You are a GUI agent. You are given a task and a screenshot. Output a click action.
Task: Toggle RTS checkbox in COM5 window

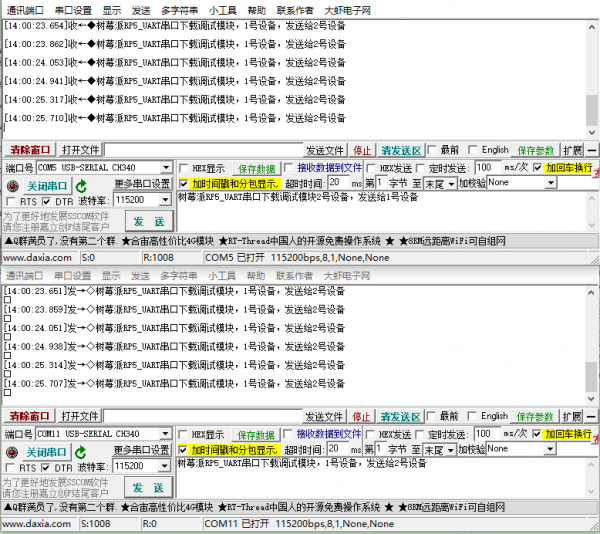coord(11,201)
